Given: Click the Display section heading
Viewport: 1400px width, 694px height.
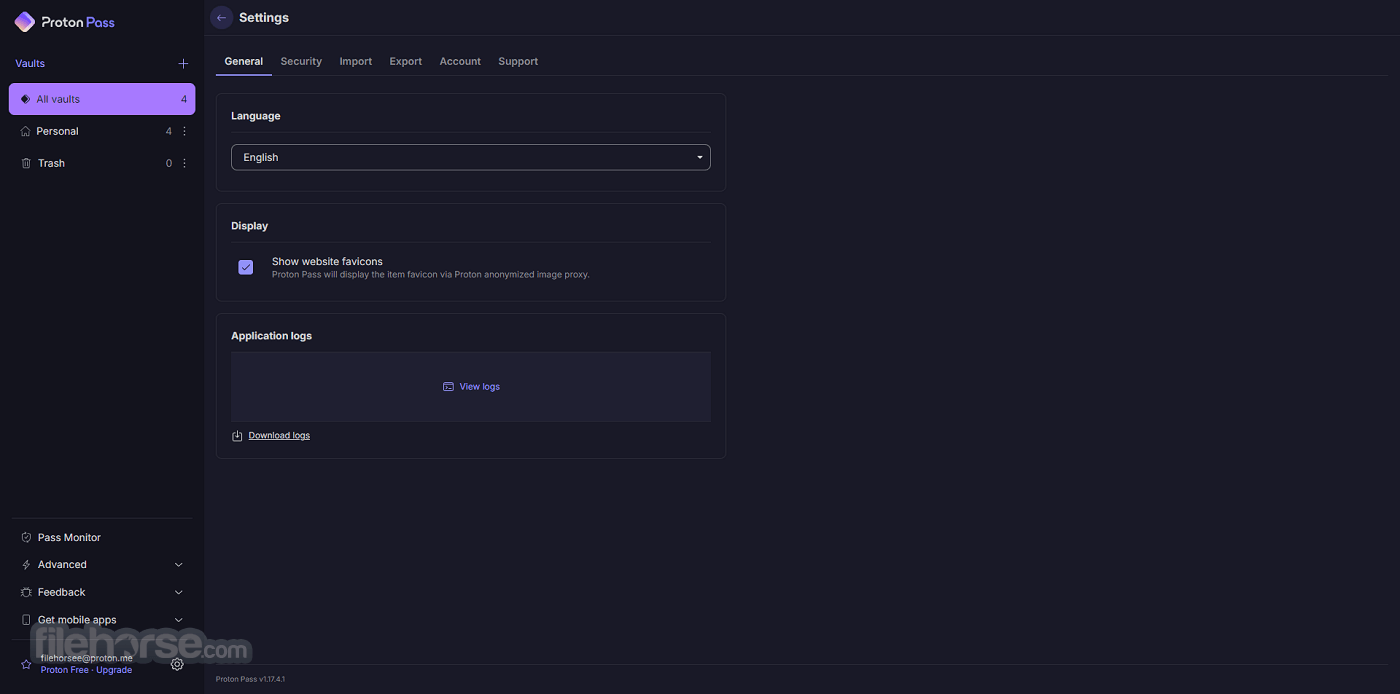Looking at the screenshot, I should click(250, 226).
